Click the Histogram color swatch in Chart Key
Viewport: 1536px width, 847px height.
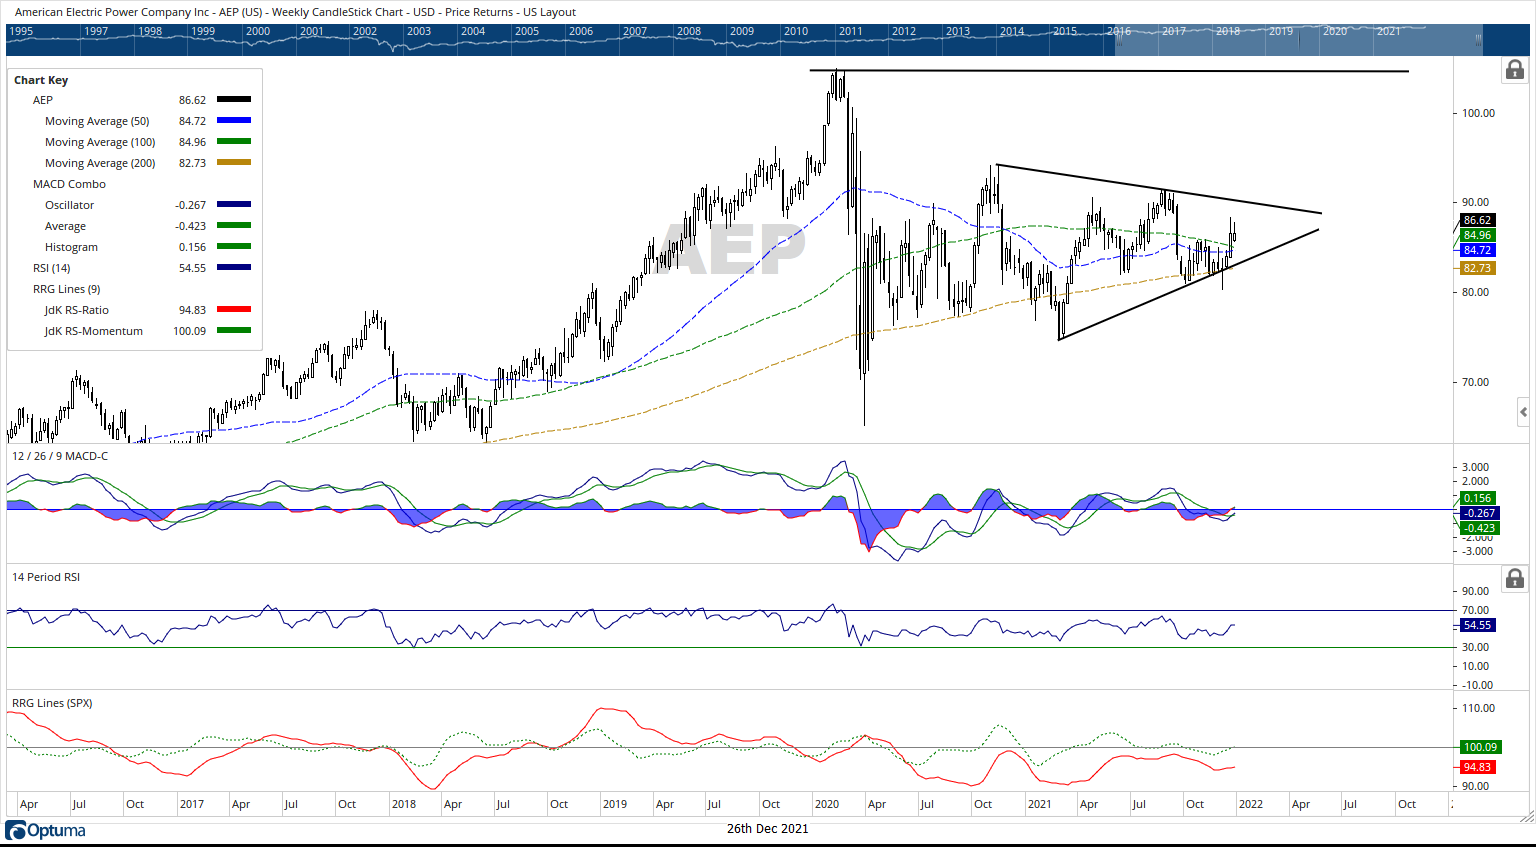click(234, 247)
